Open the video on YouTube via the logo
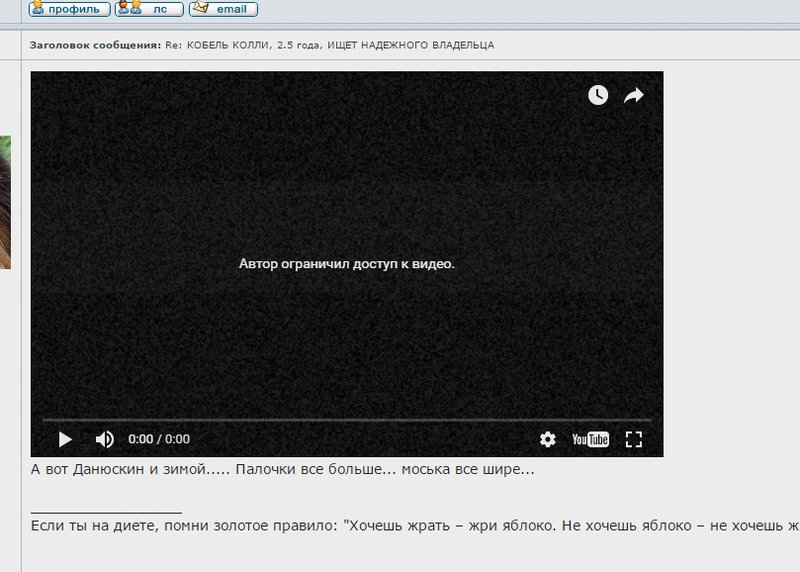This screenshot has height=572, width=800. (590, 439)
